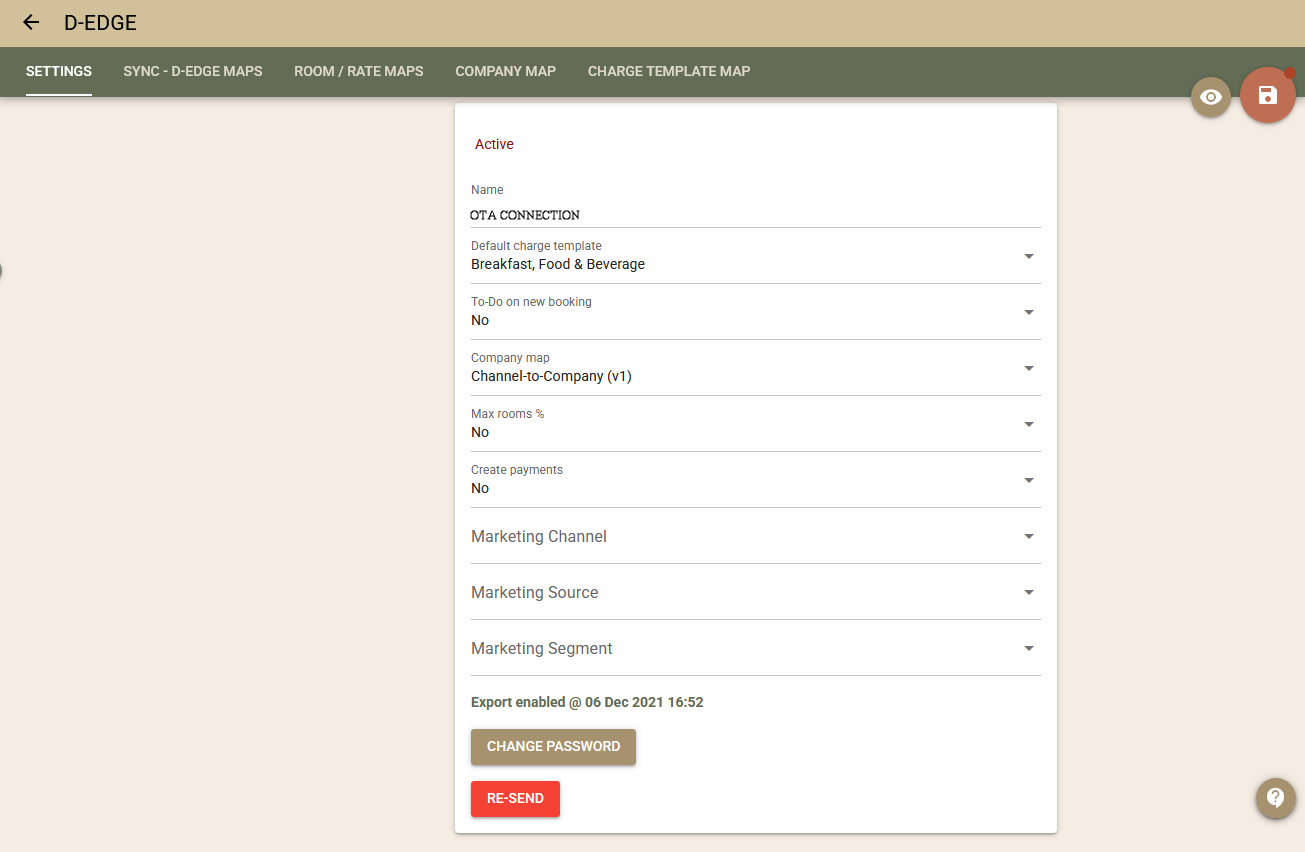
Task: Toggle the Active status label
Action: click(x=494, y=144)
